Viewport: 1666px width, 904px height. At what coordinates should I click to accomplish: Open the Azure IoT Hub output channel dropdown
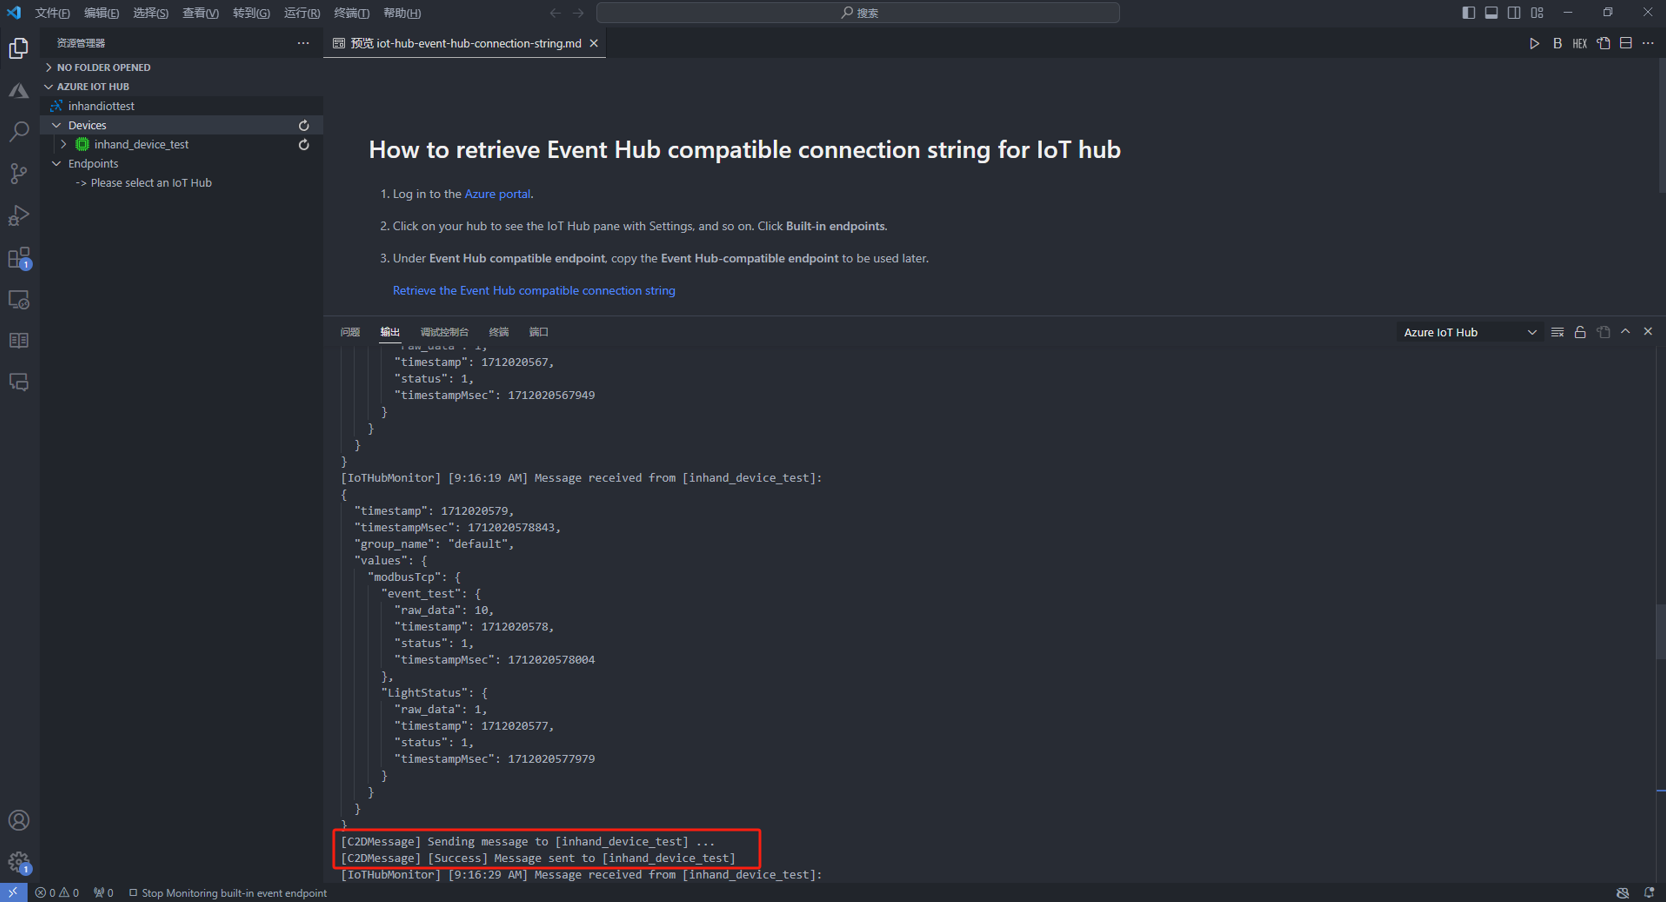(x=1469, y=332)
